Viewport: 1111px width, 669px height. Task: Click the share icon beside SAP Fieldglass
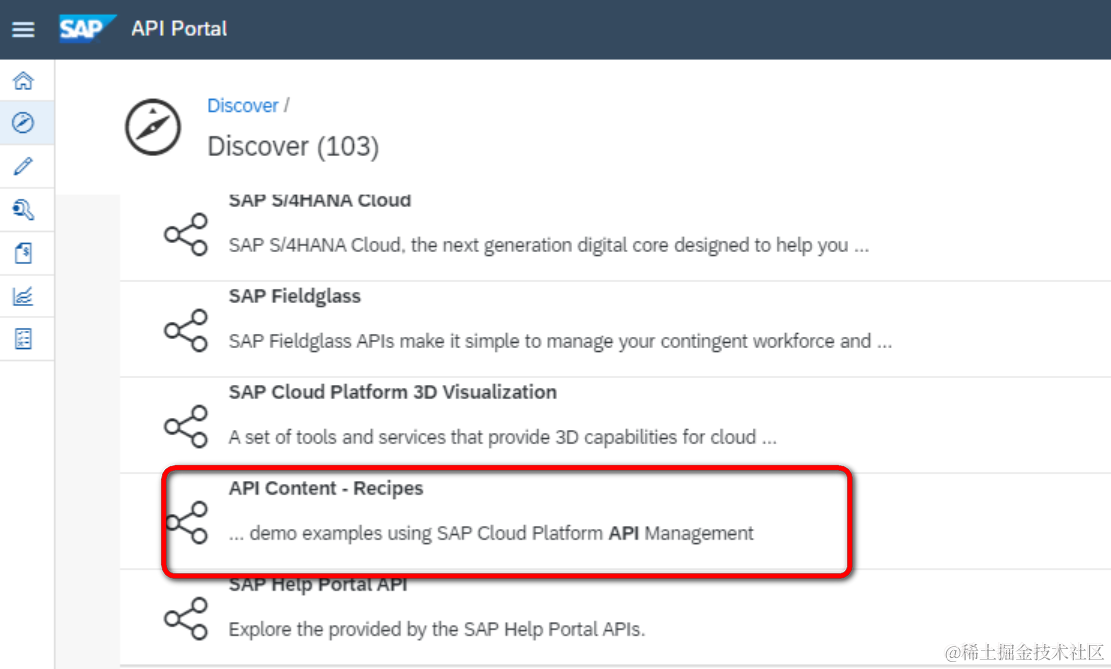point(186,331)
